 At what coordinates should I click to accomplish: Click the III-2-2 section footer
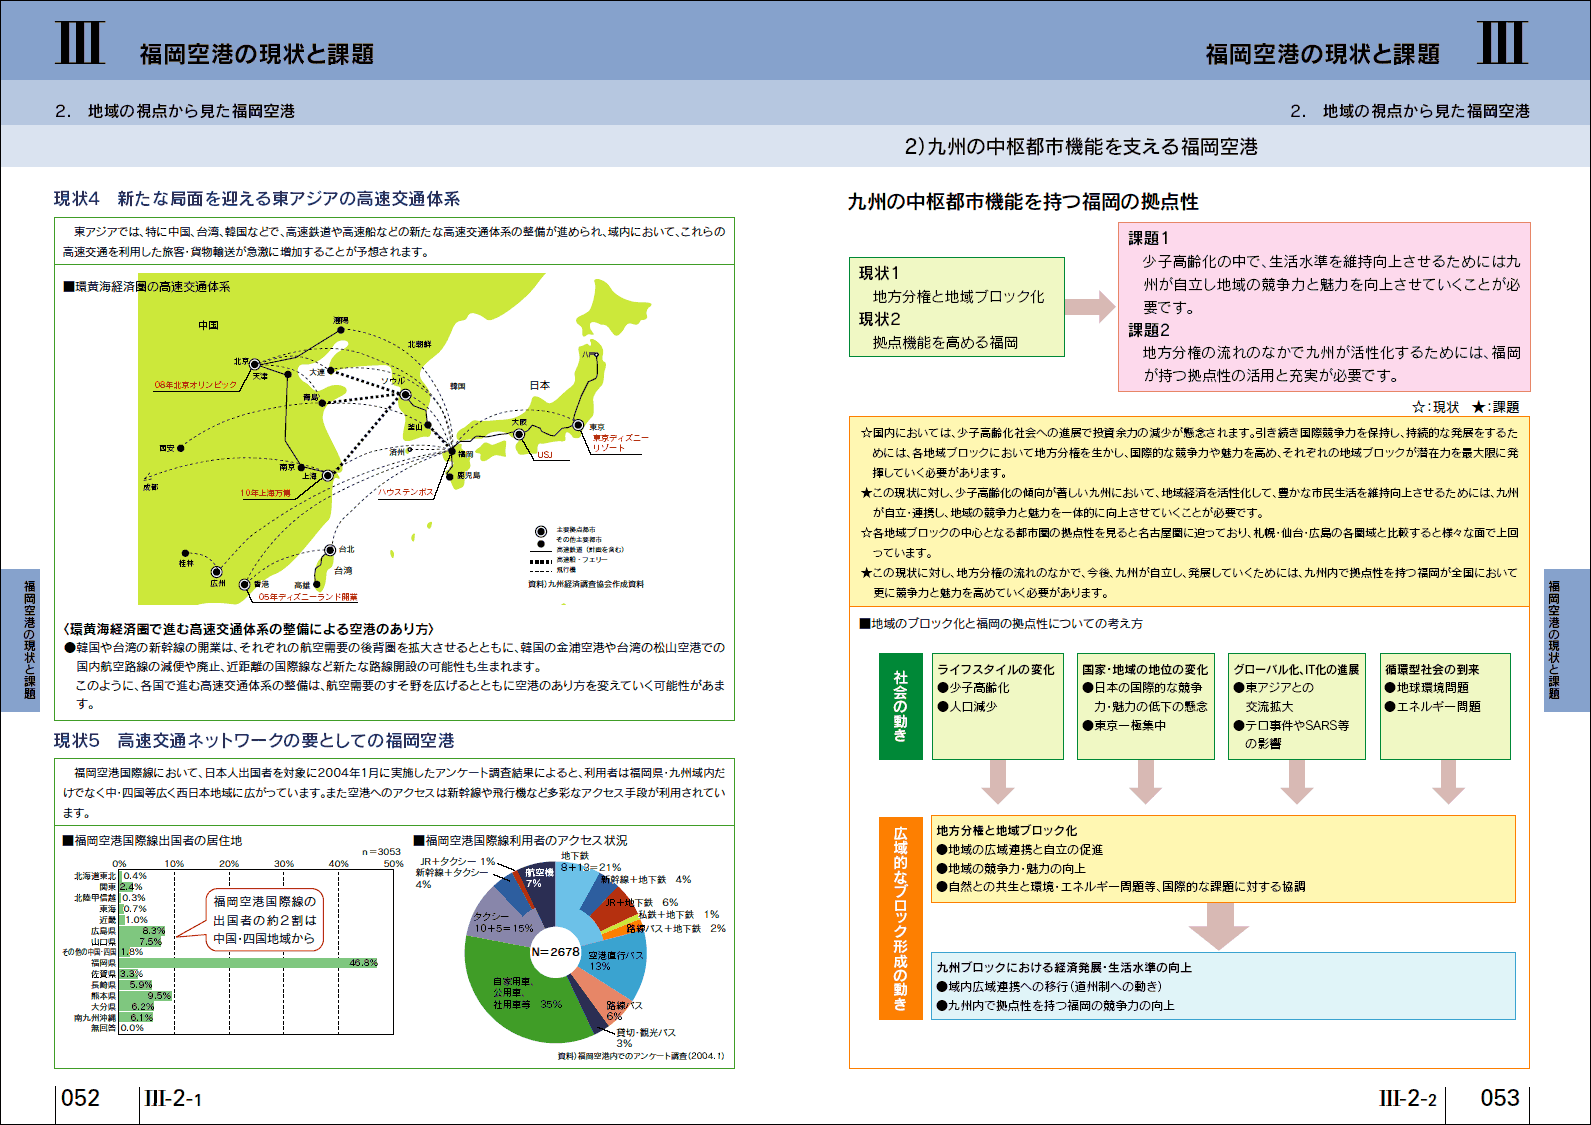(x=1408, y=1099)
